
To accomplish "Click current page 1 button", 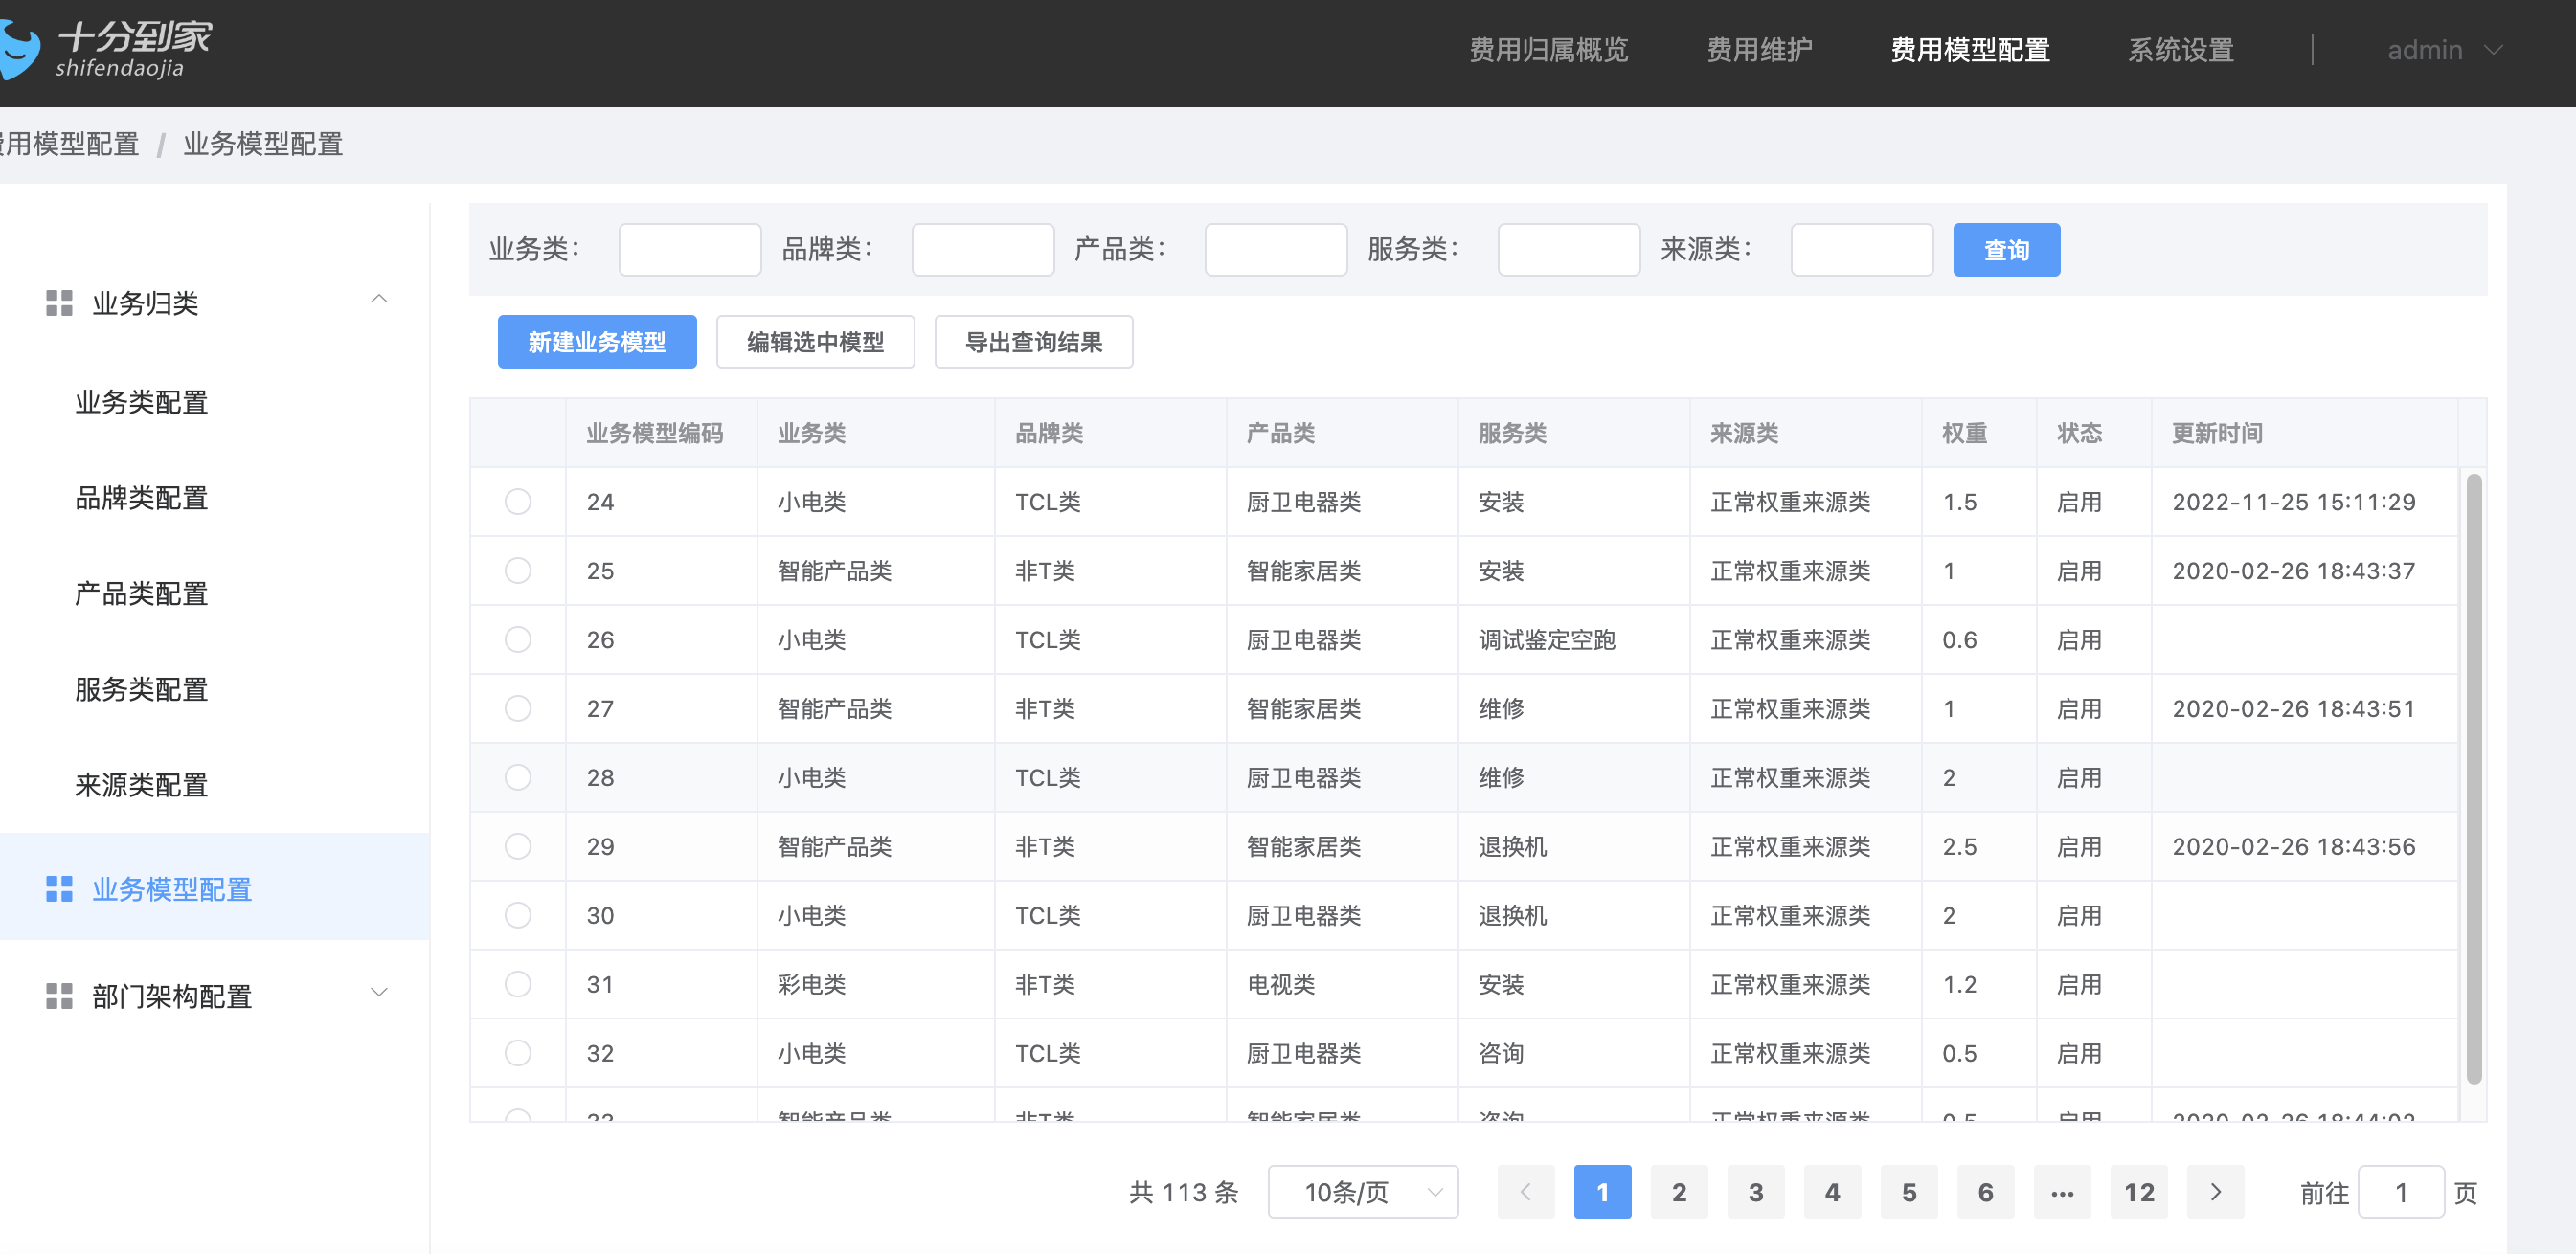I will 1602,1191.
